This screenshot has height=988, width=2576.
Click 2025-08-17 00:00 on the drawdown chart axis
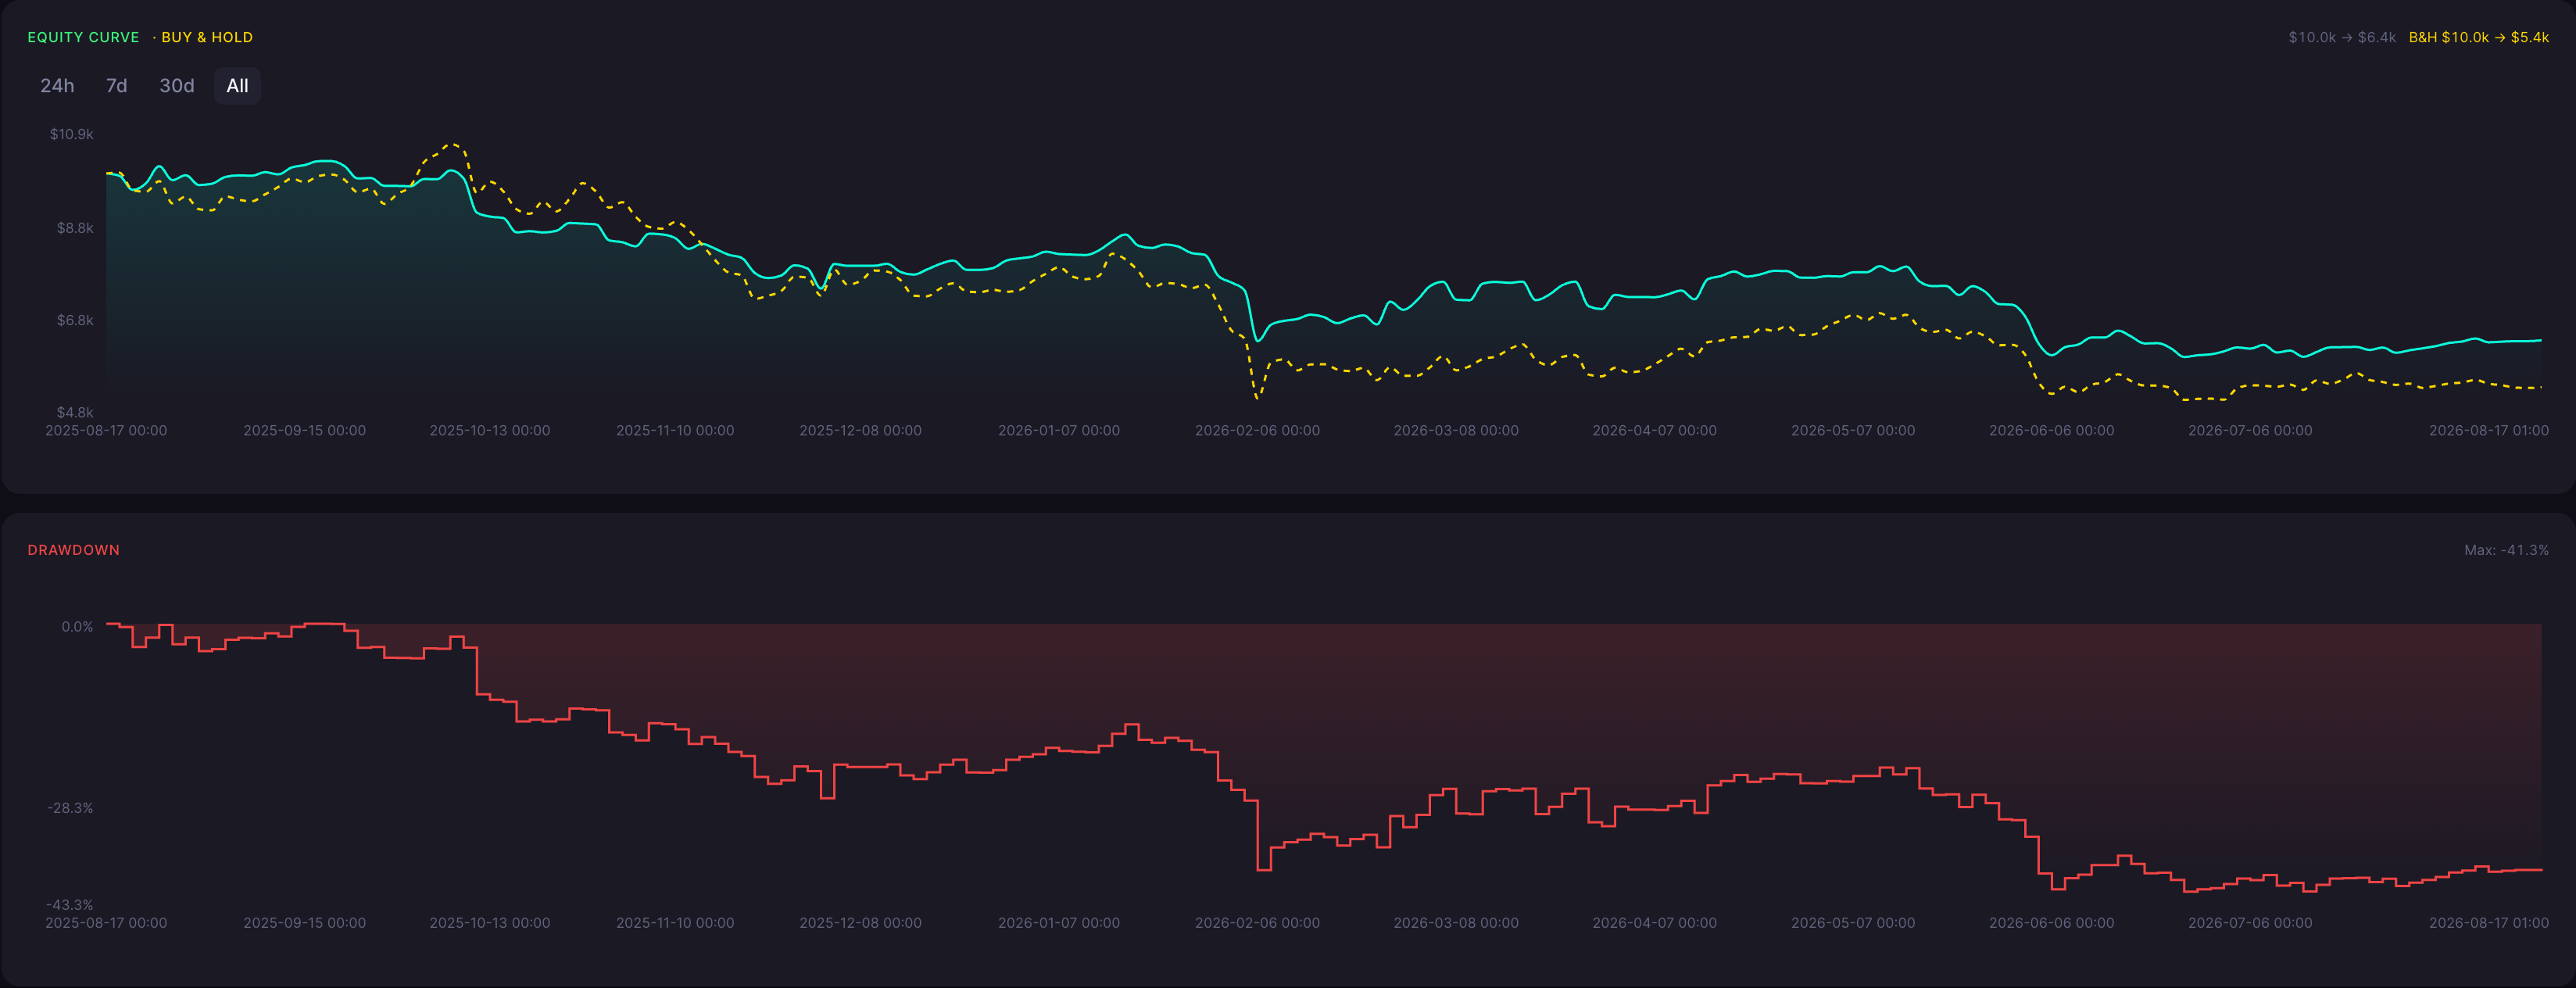106,923
